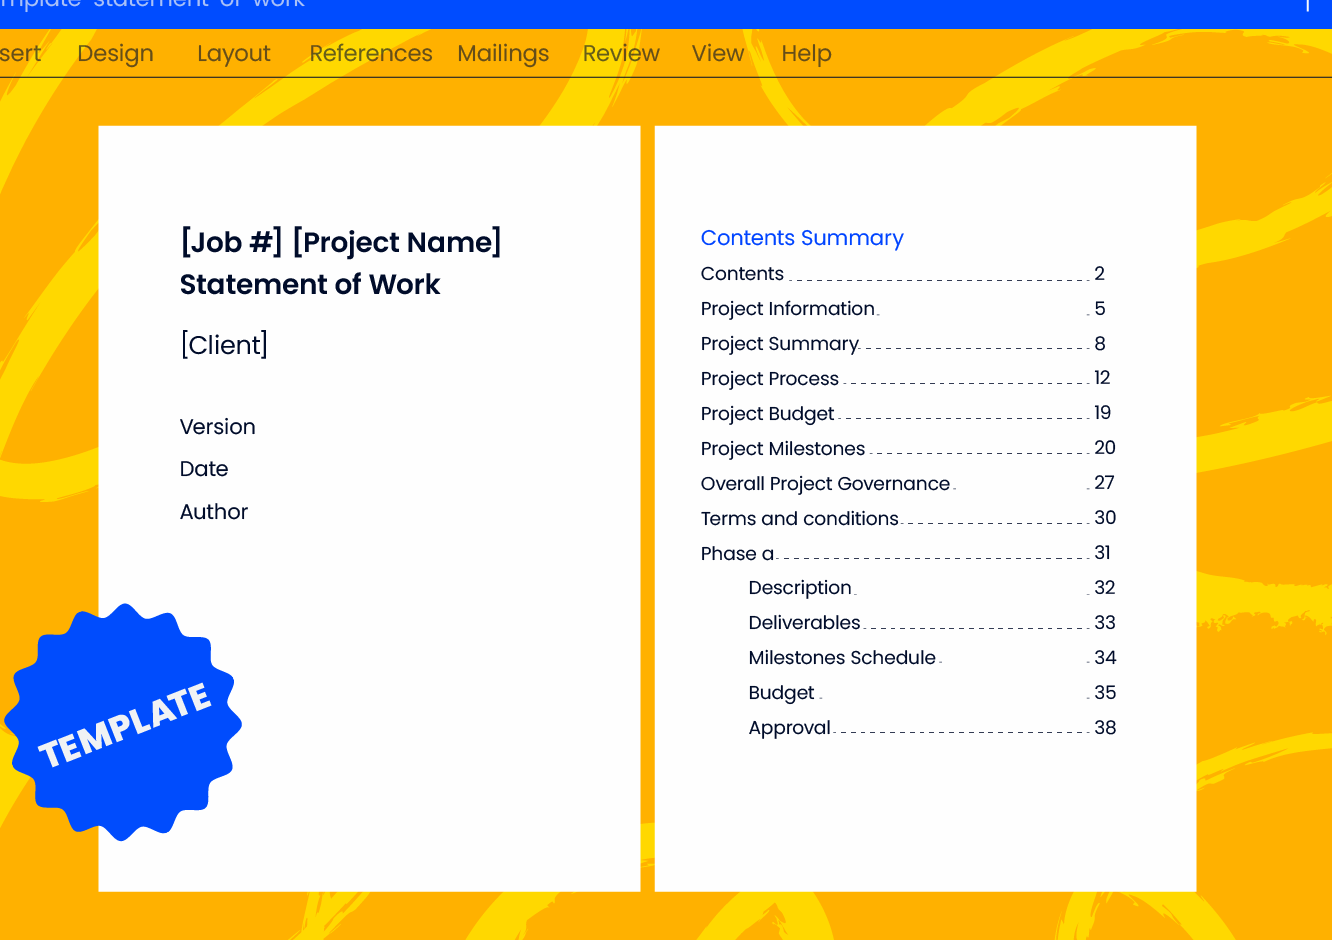Open the Milestones Schedule sub-entry

click(842, 658)
